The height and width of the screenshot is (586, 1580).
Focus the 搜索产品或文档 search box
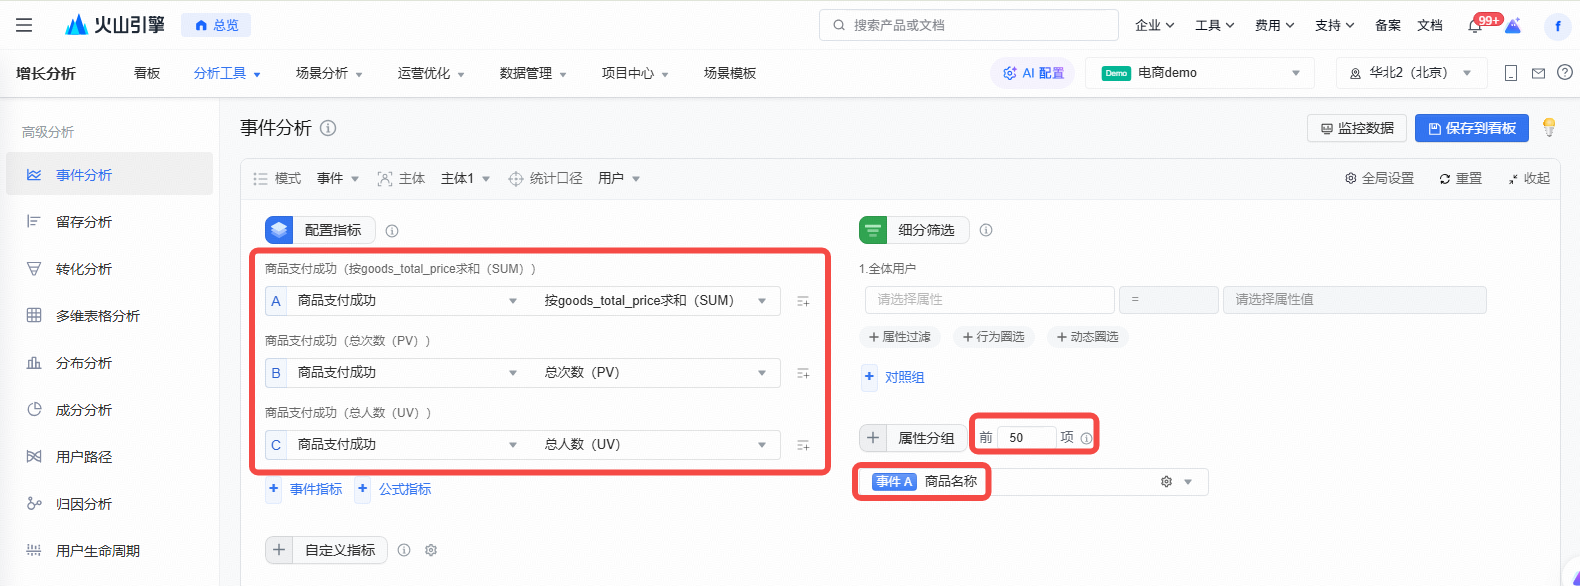968,25
